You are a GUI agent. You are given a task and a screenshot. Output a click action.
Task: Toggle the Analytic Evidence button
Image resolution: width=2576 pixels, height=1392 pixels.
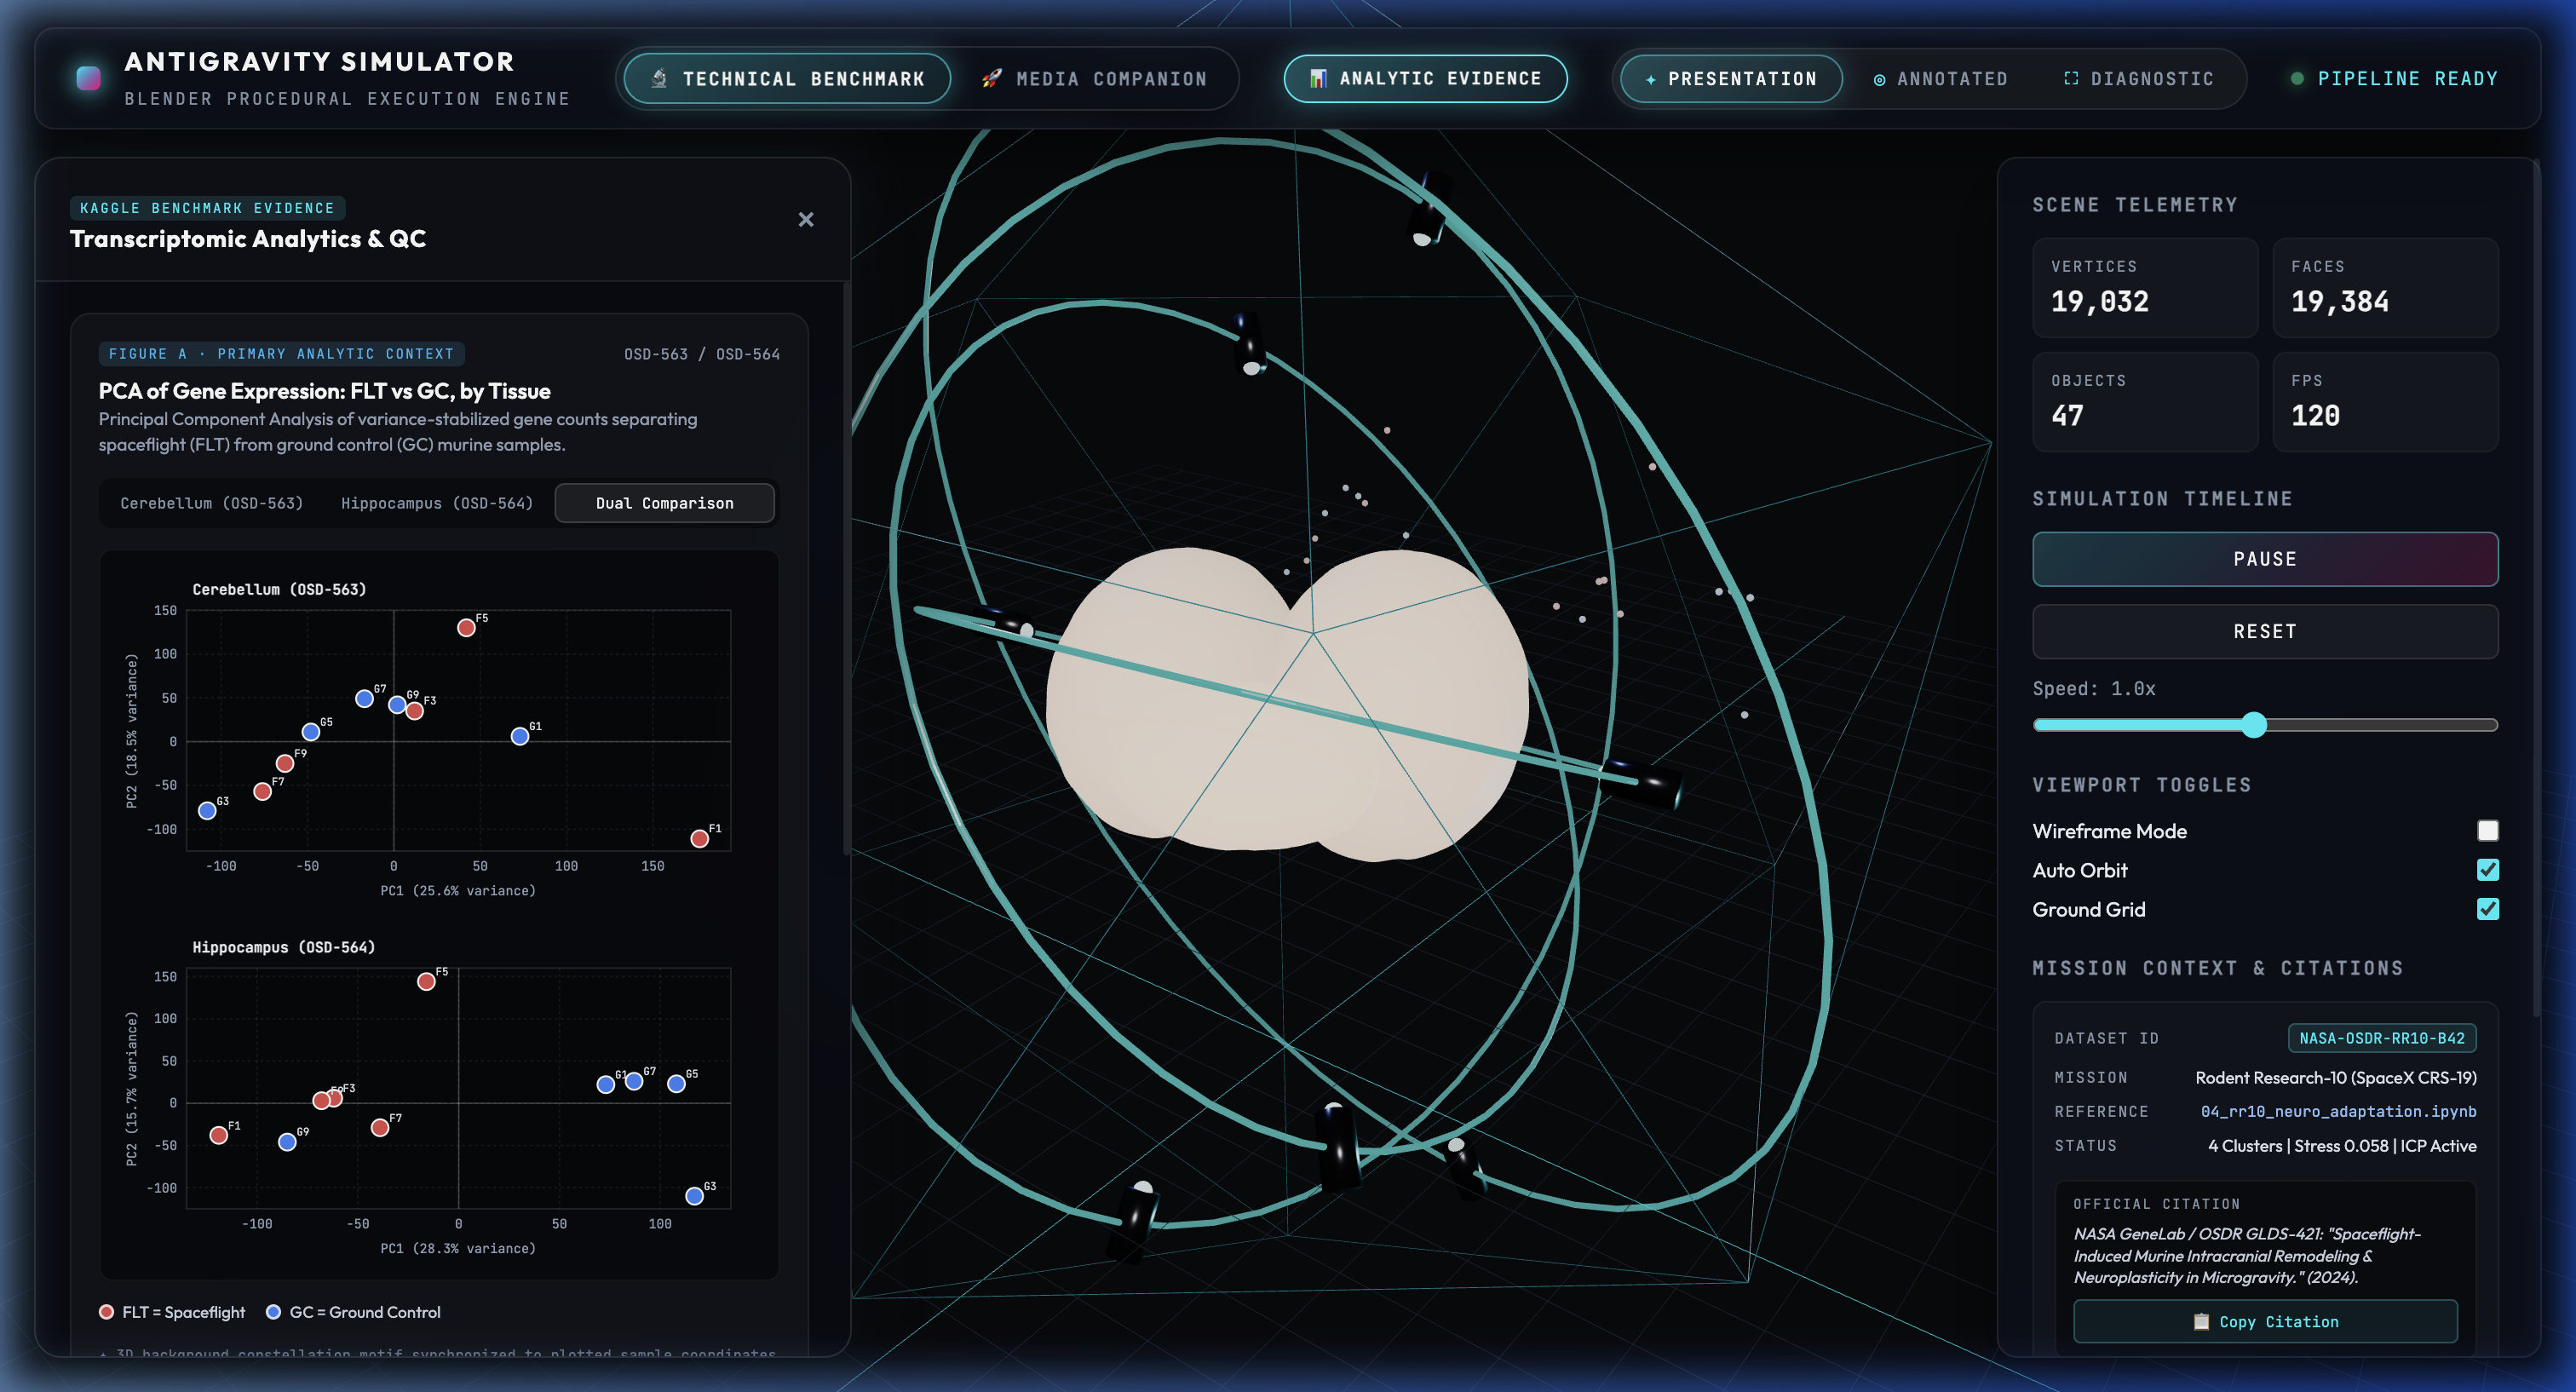[x=1425, y=78]
